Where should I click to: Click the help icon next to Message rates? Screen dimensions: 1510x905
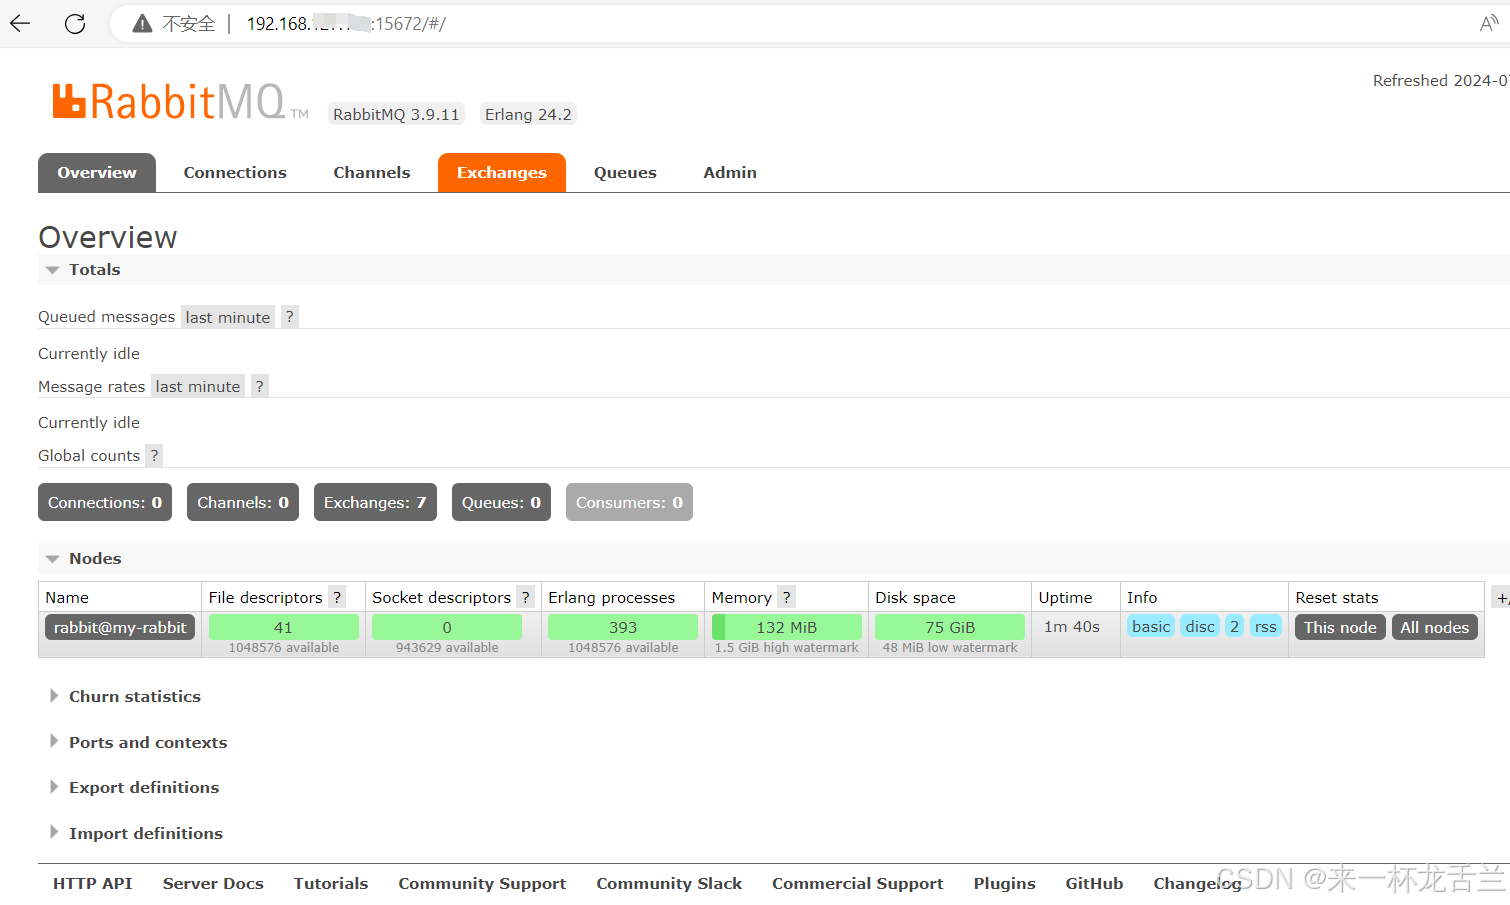[260, 386]
